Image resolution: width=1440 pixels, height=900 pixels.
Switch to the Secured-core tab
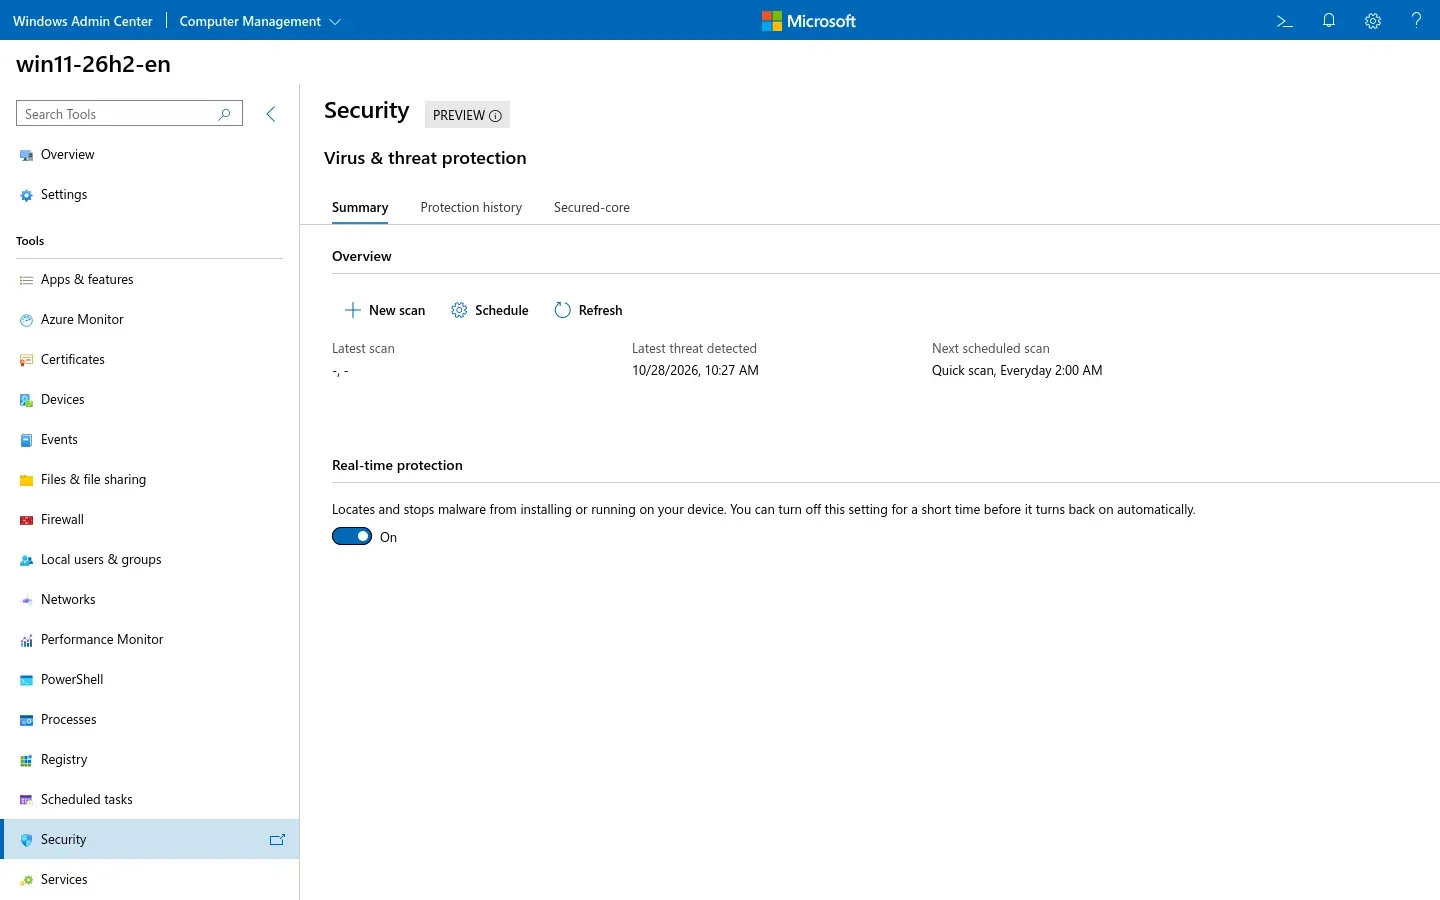[x=592, y=207]
